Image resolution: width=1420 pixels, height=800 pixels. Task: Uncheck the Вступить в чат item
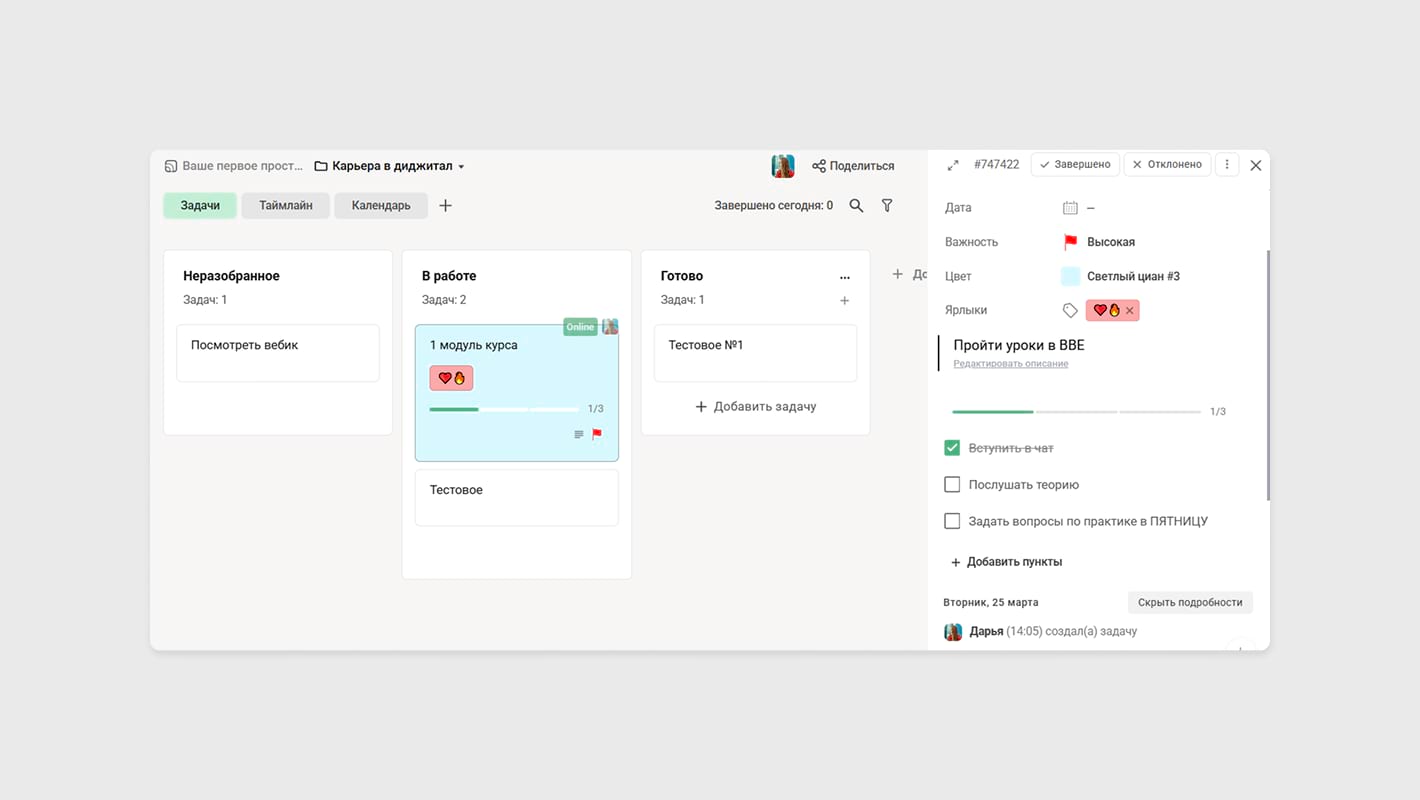(952, 448)
